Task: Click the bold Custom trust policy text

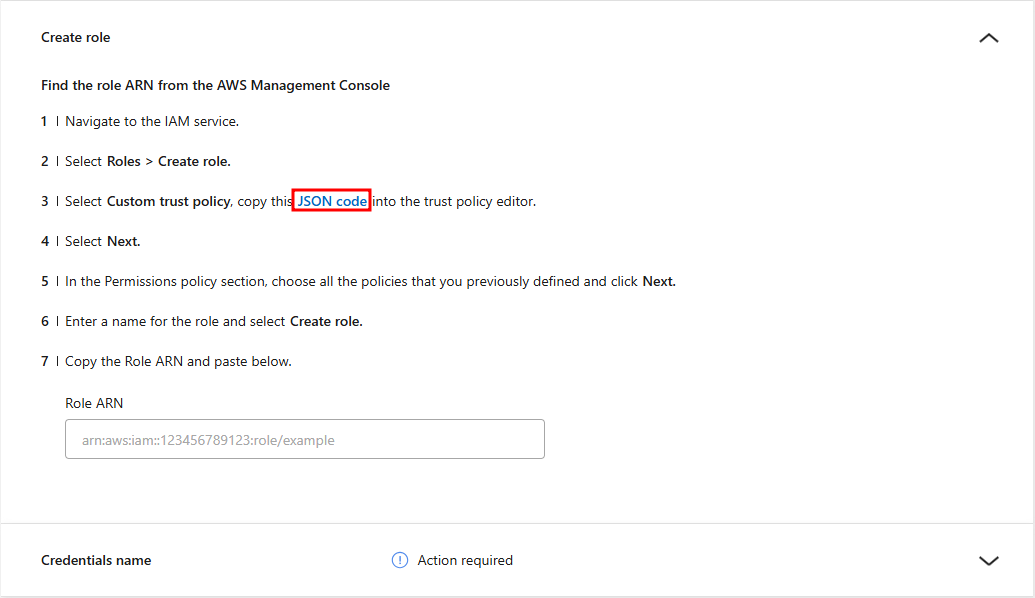Action: pyautogui.click(x=168, y=201)
